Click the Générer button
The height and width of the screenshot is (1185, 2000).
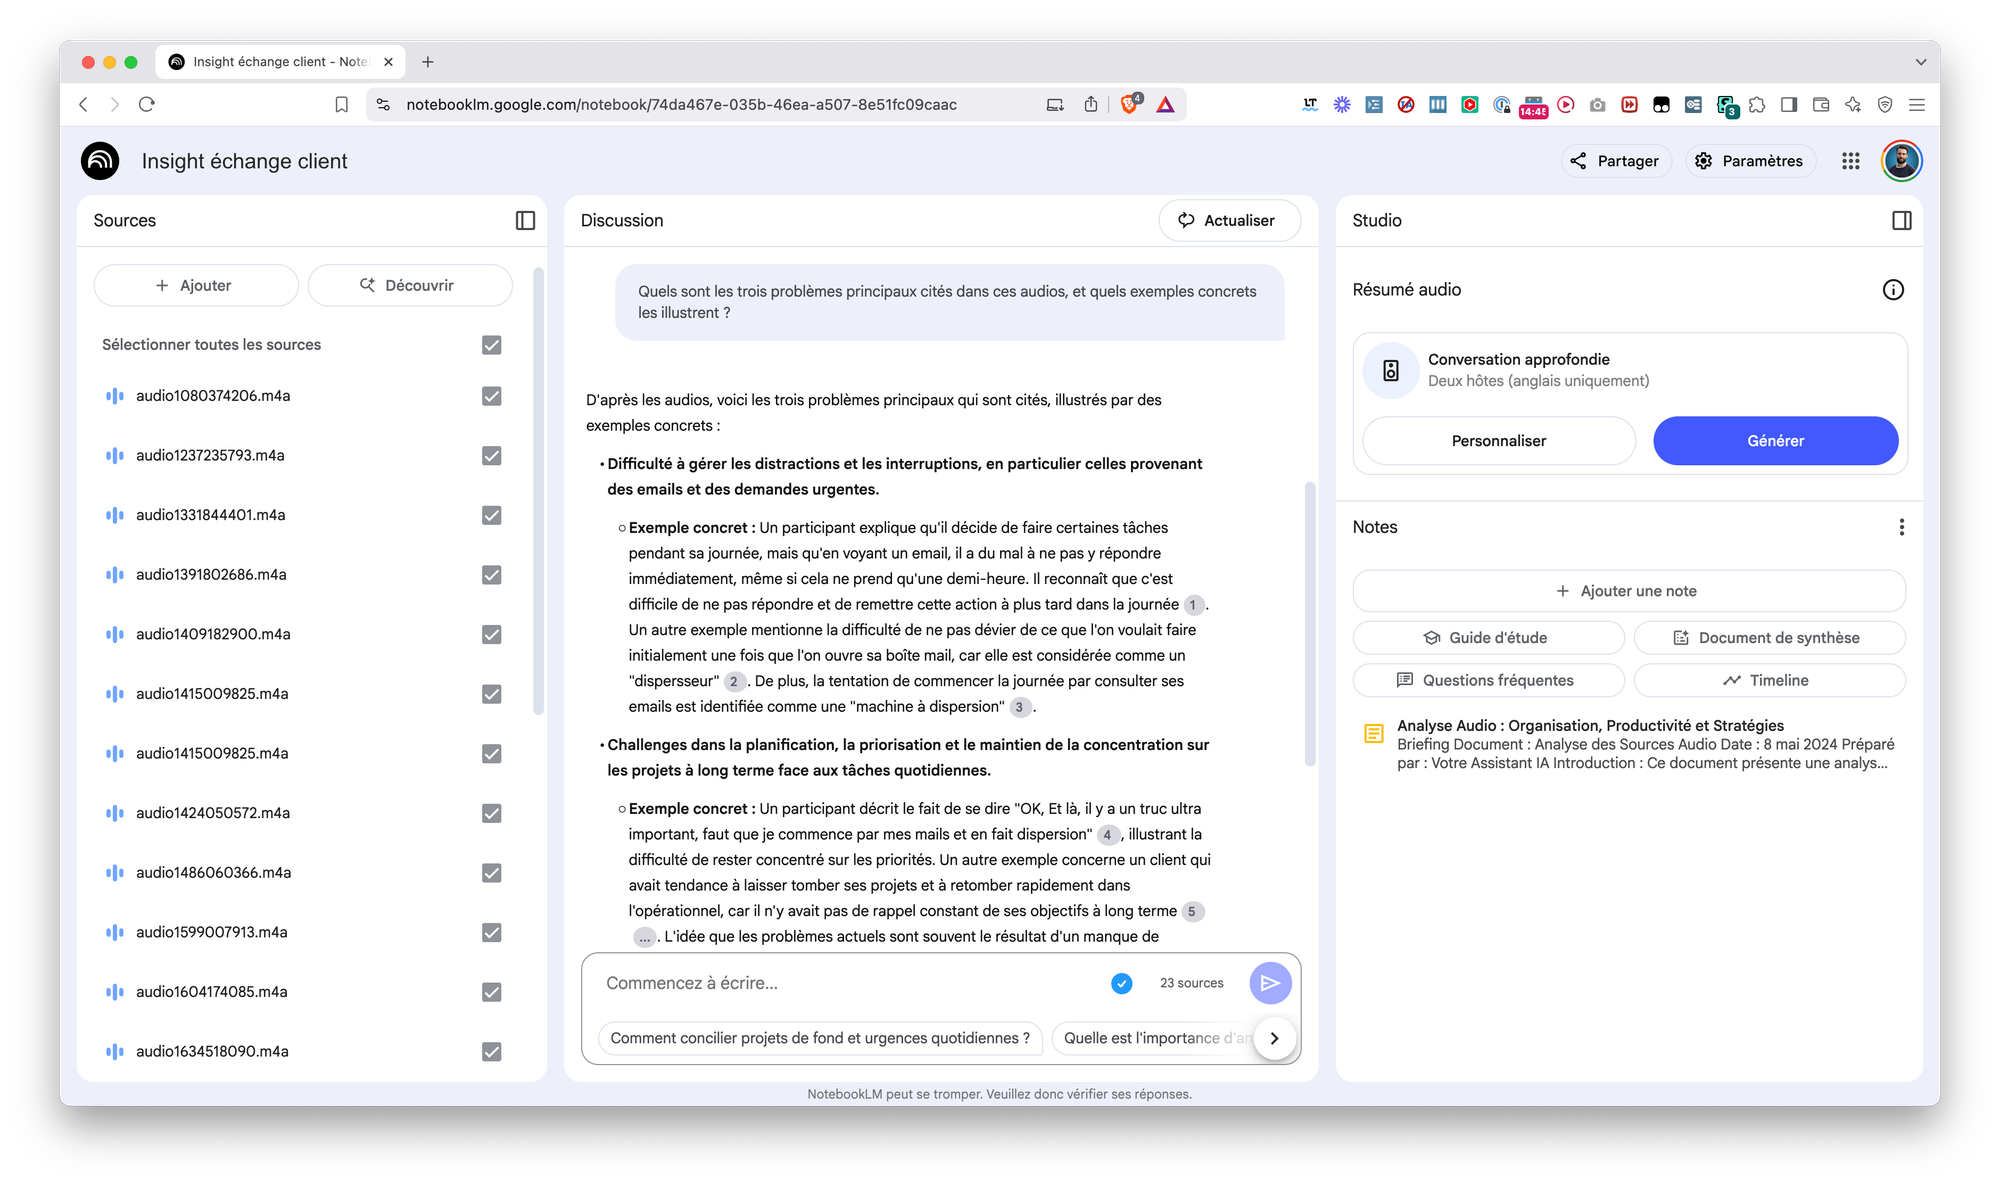(x=1775, y=441)
